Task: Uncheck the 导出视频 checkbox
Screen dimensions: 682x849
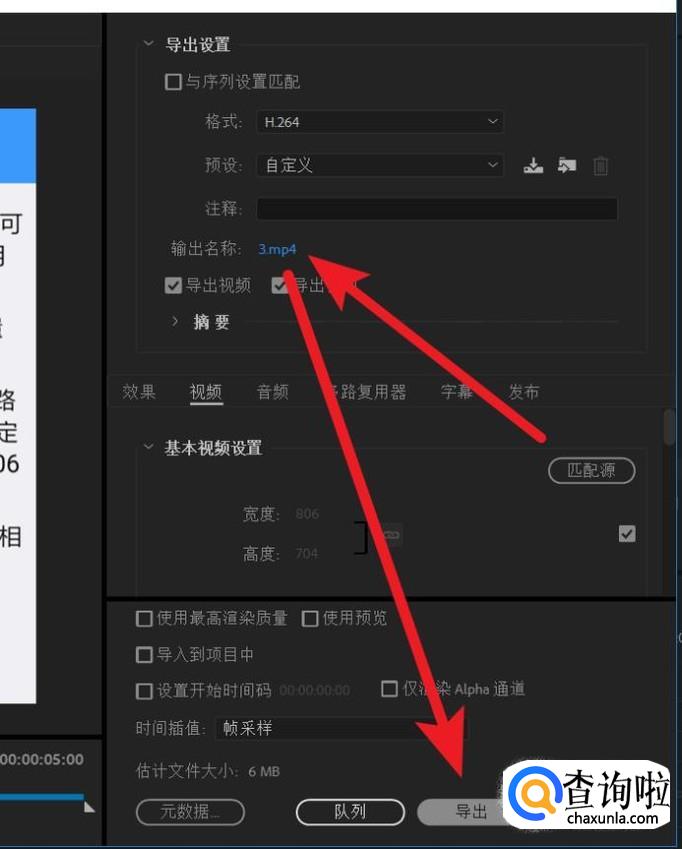Action: [173, 286]
